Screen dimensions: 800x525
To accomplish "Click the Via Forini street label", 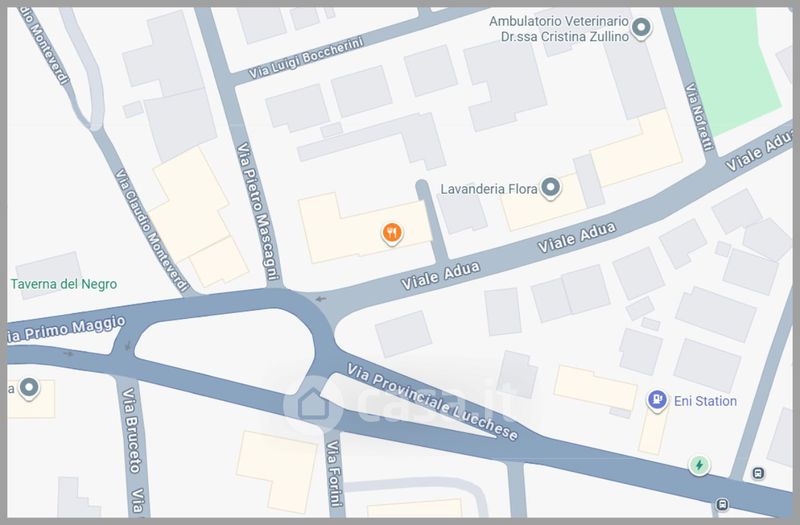I will coord(333,473).
